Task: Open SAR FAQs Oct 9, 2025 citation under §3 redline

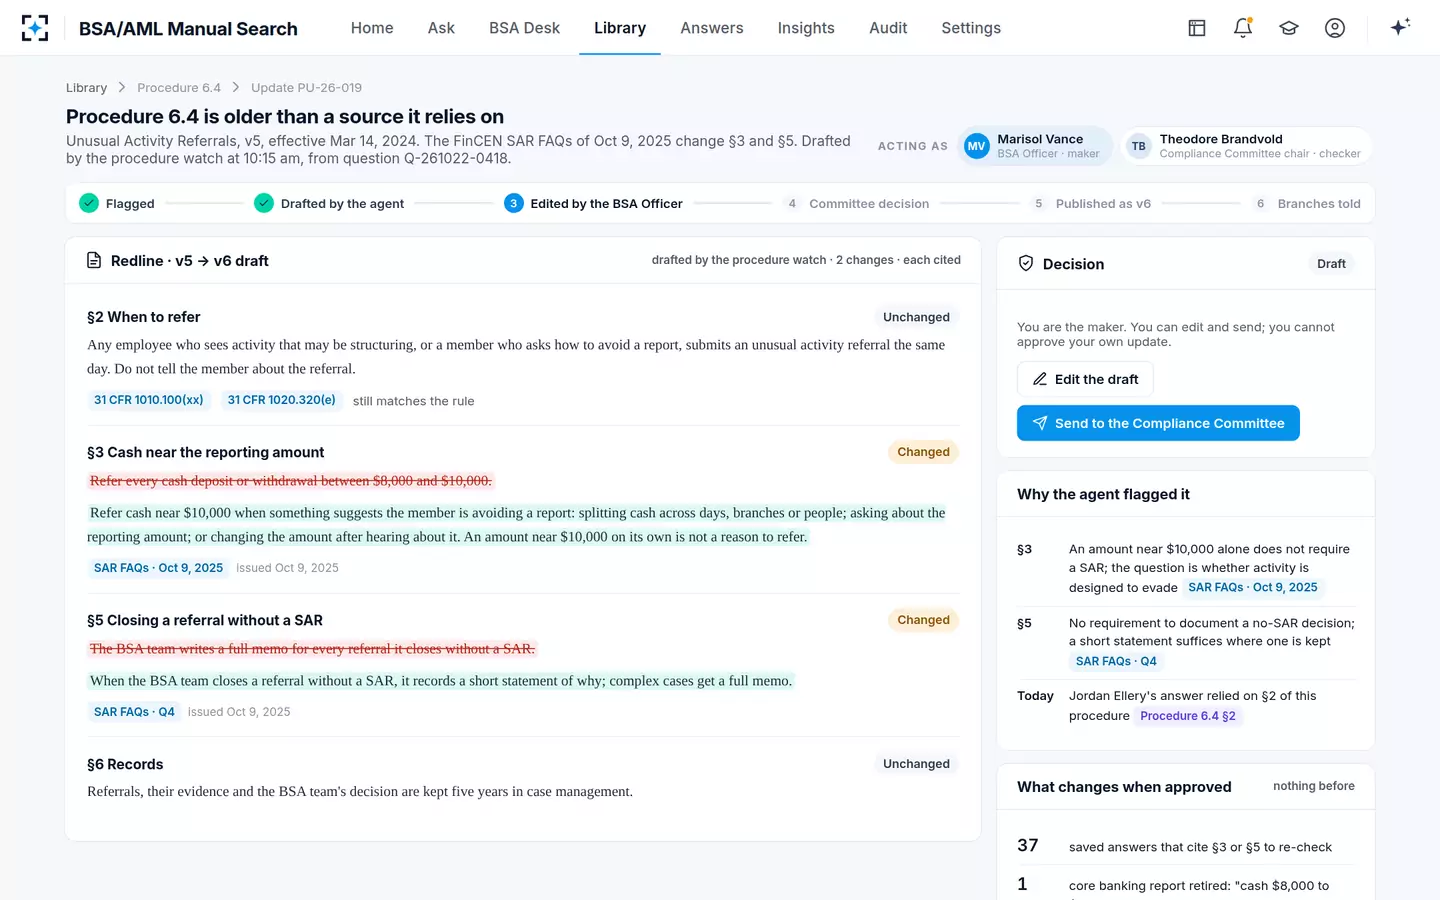Action: [x=158, y=568]
